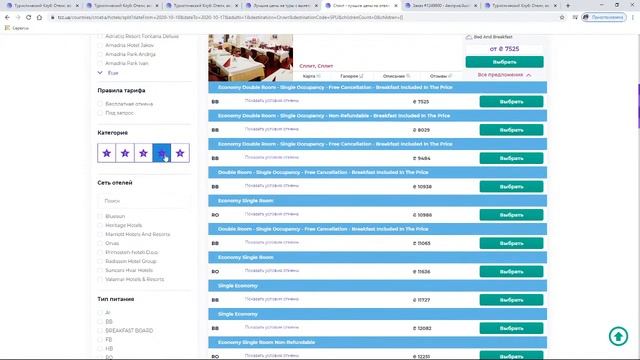
Task: Collapse Все предложения offers list
Action: 504,75
